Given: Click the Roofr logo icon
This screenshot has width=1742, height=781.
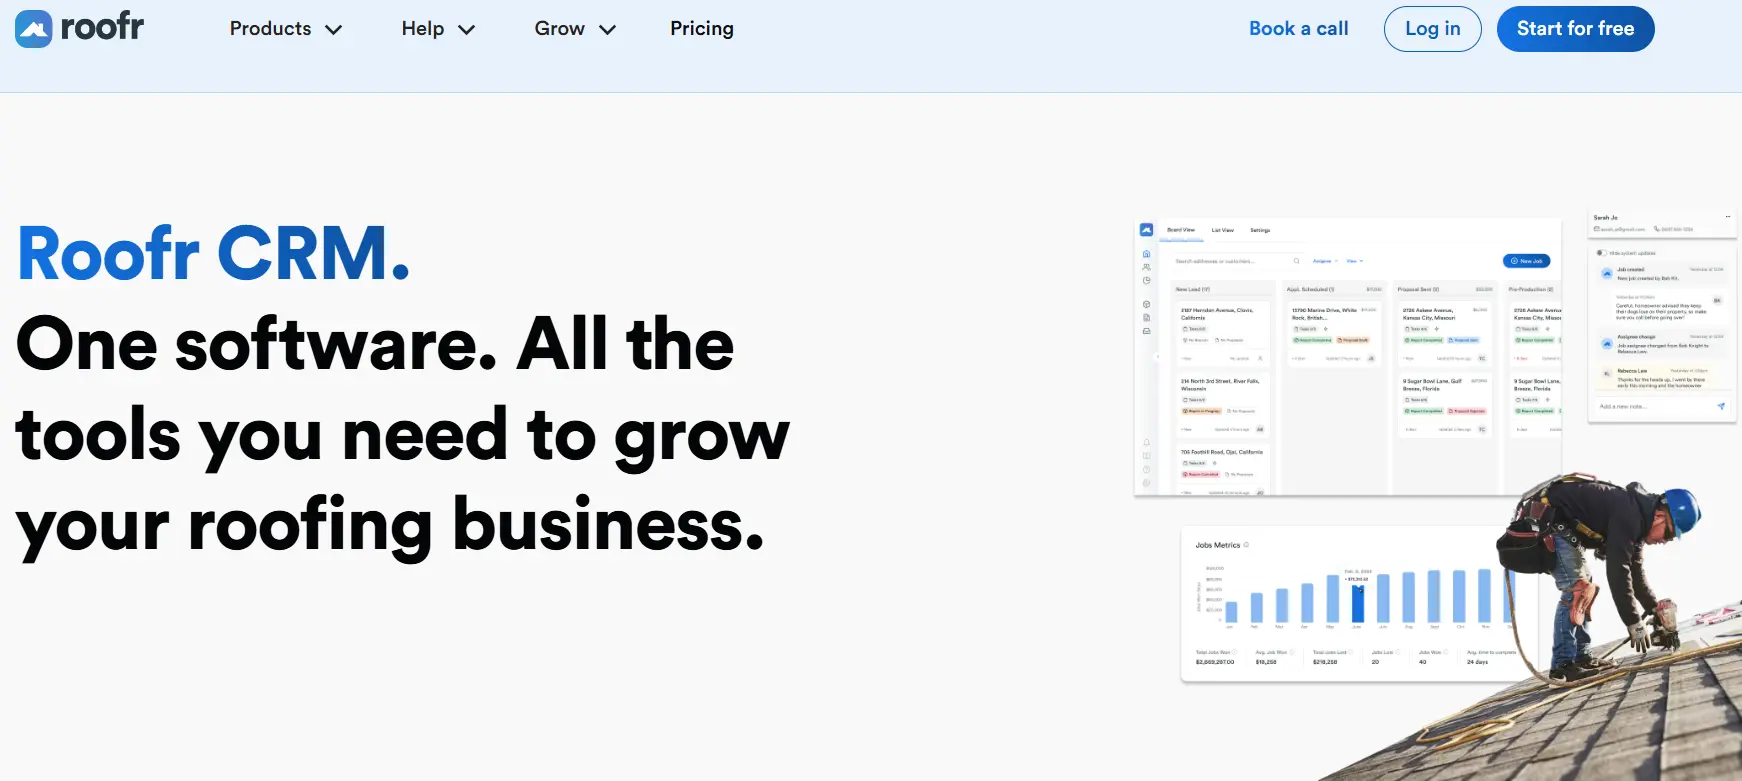Looking at the screenshot, I should (x=33, y=29).
